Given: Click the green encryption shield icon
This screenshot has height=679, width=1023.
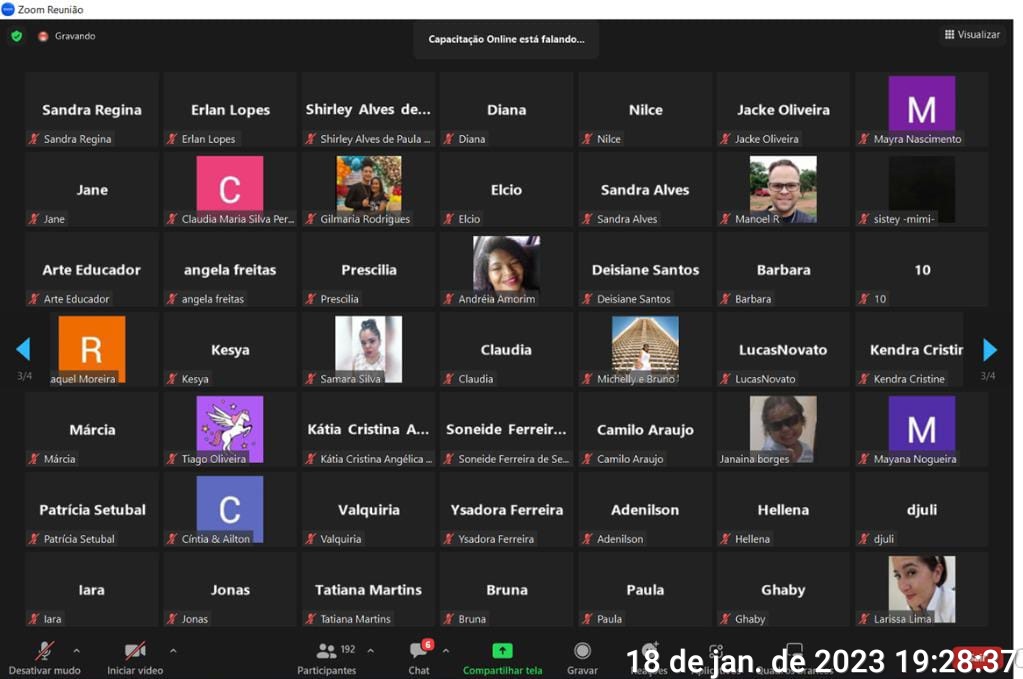Looking at the screenshot, I should [16, 36].
